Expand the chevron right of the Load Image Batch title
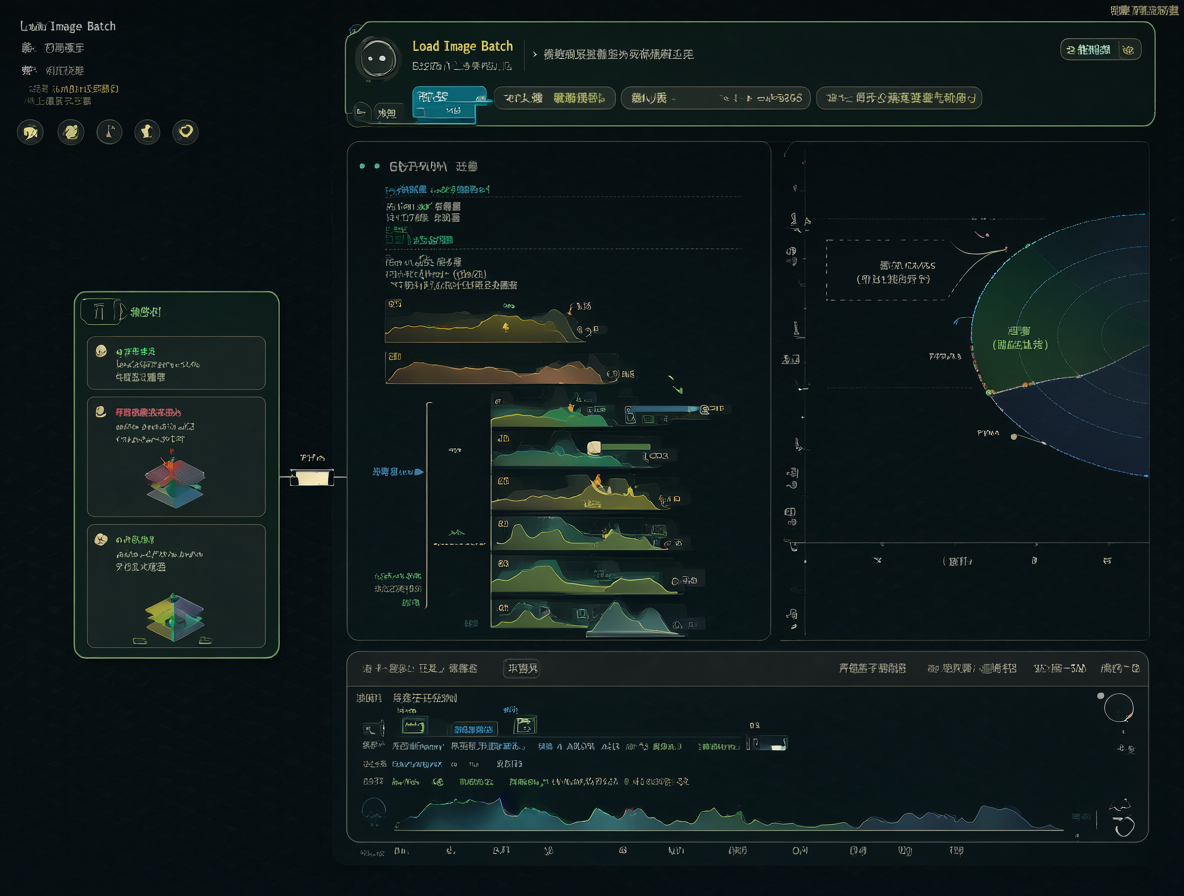Screen dimensions: 1184x896 pos(535,54)
